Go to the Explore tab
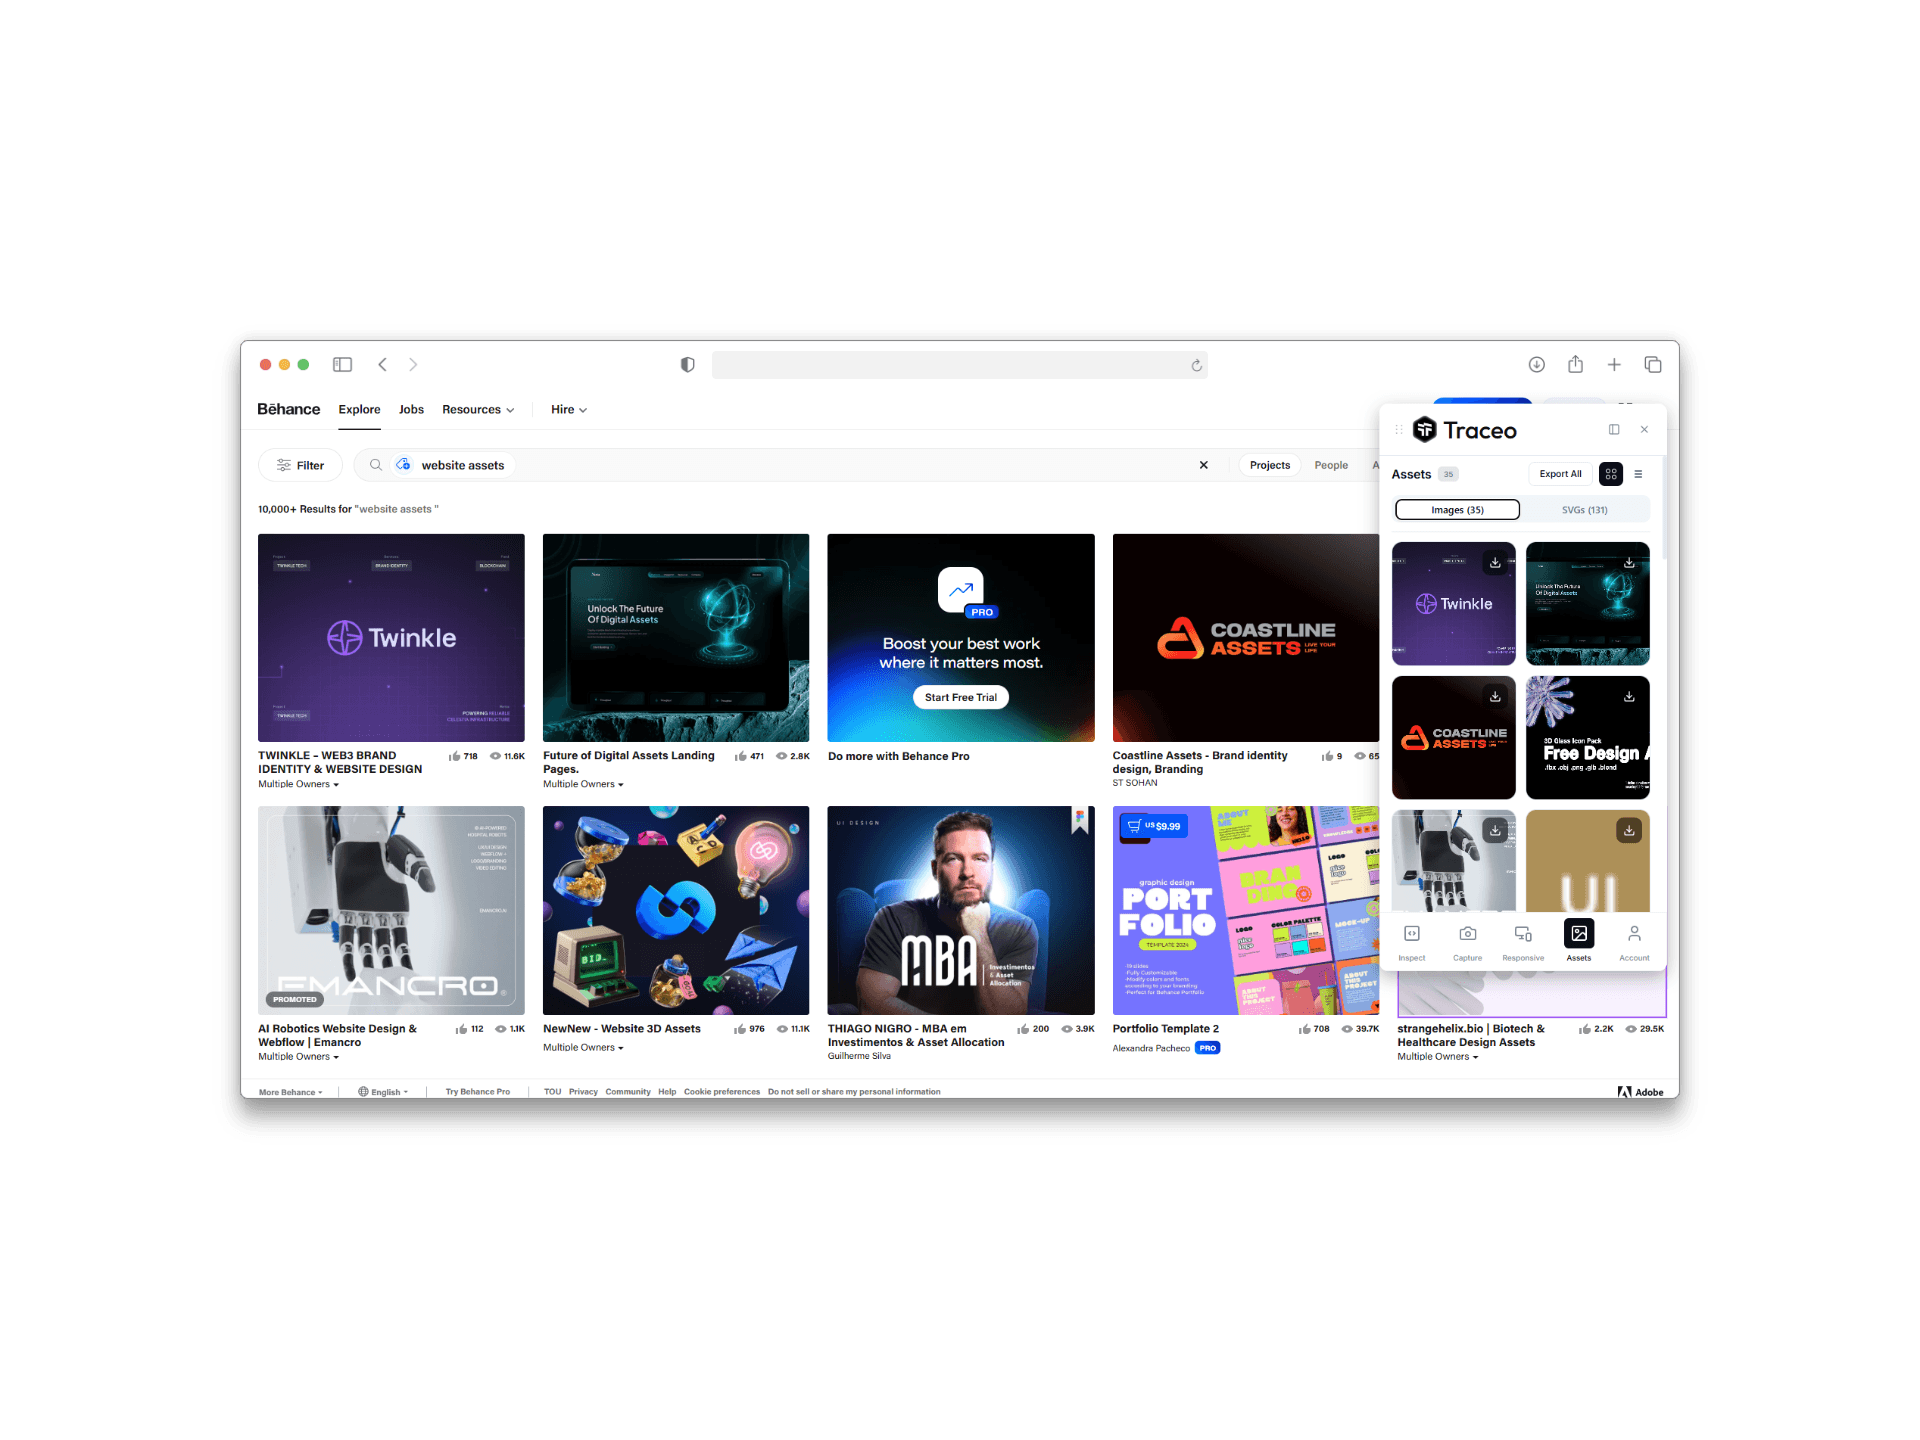The height and width of the screenshot is (1440, 1920). [359, 410]
